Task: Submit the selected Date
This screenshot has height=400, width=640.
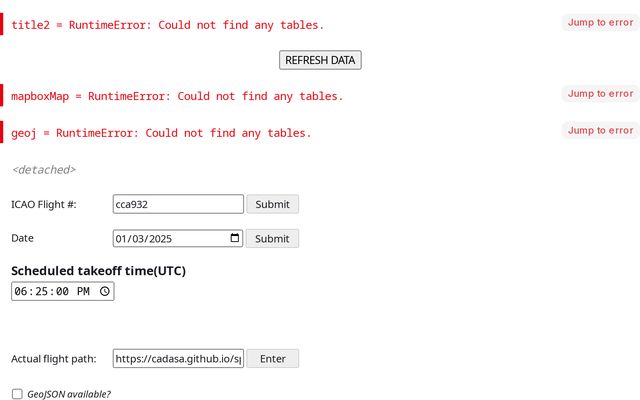Action: (272, 238)
